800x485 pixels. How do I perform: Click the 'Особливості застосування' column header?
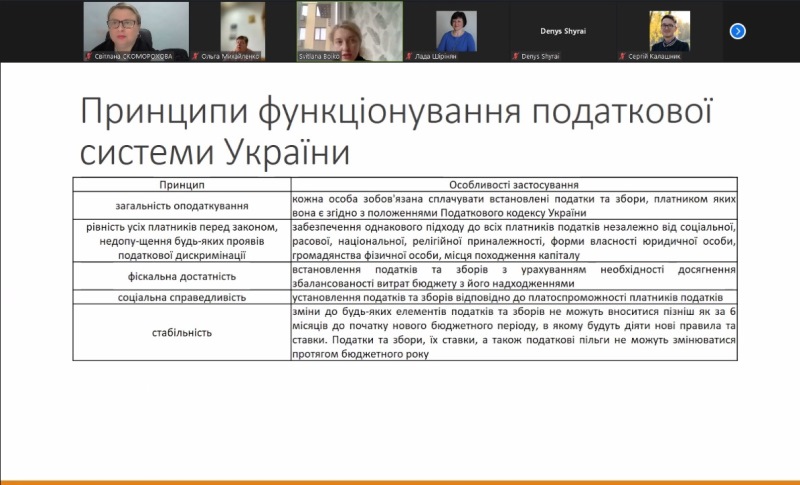514,185
